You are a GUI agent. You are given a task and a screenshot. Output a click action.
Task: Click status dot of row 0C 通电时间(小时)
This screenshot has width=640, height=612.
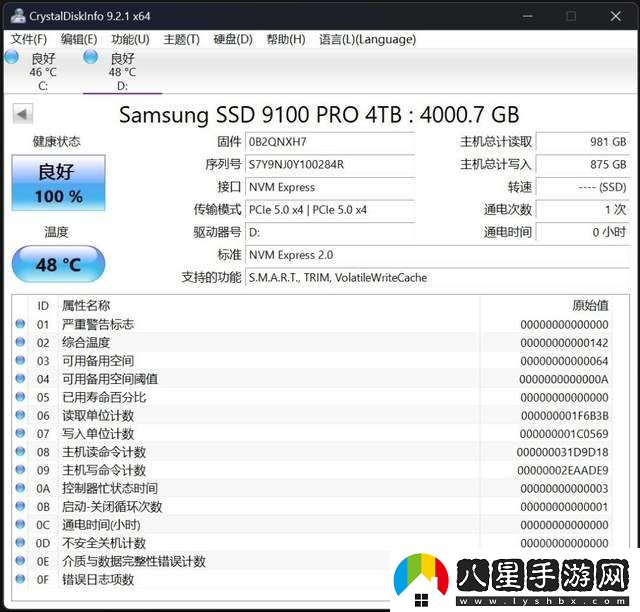tap(20, 524)
